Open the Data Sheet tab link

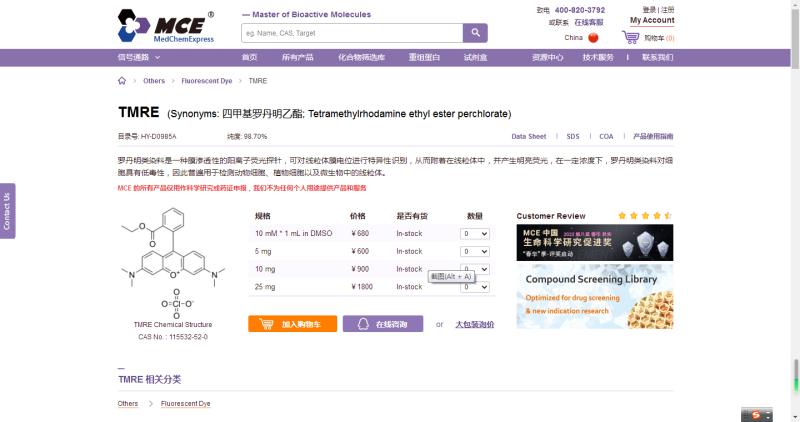(528, 136)
